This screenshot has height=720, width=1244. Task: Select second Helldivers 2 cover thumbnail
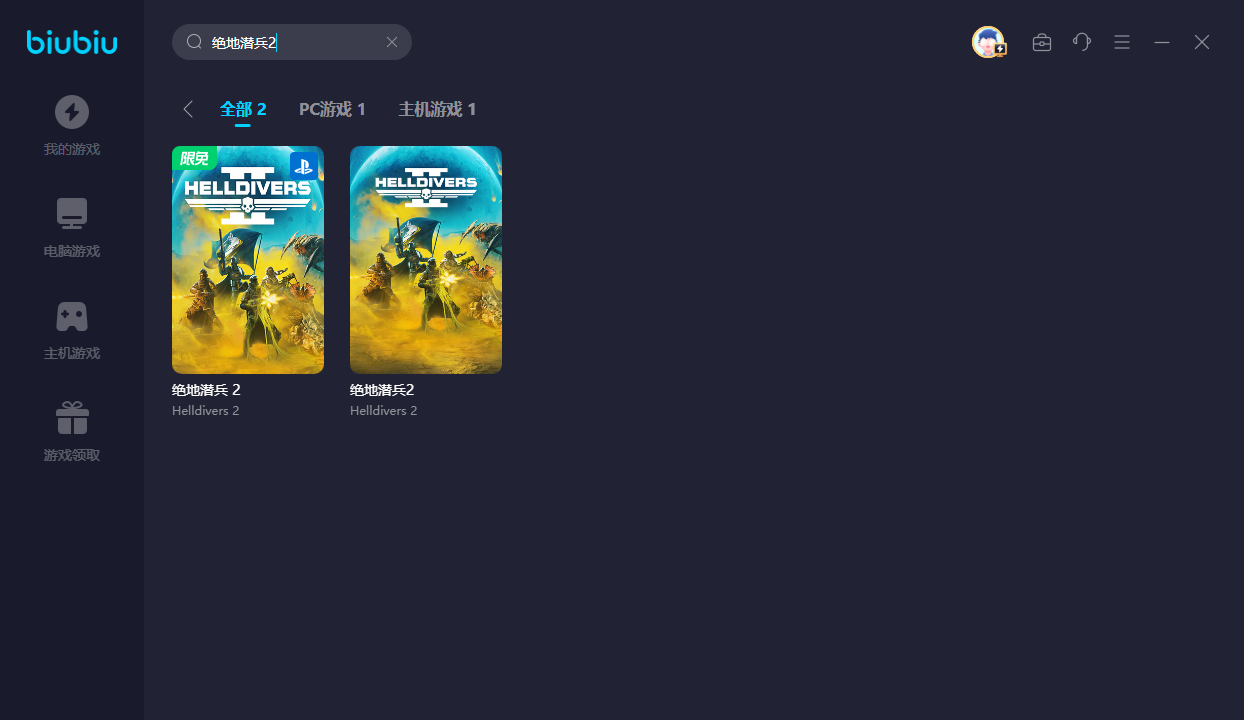pyautogui.click(x=426, y=260)
